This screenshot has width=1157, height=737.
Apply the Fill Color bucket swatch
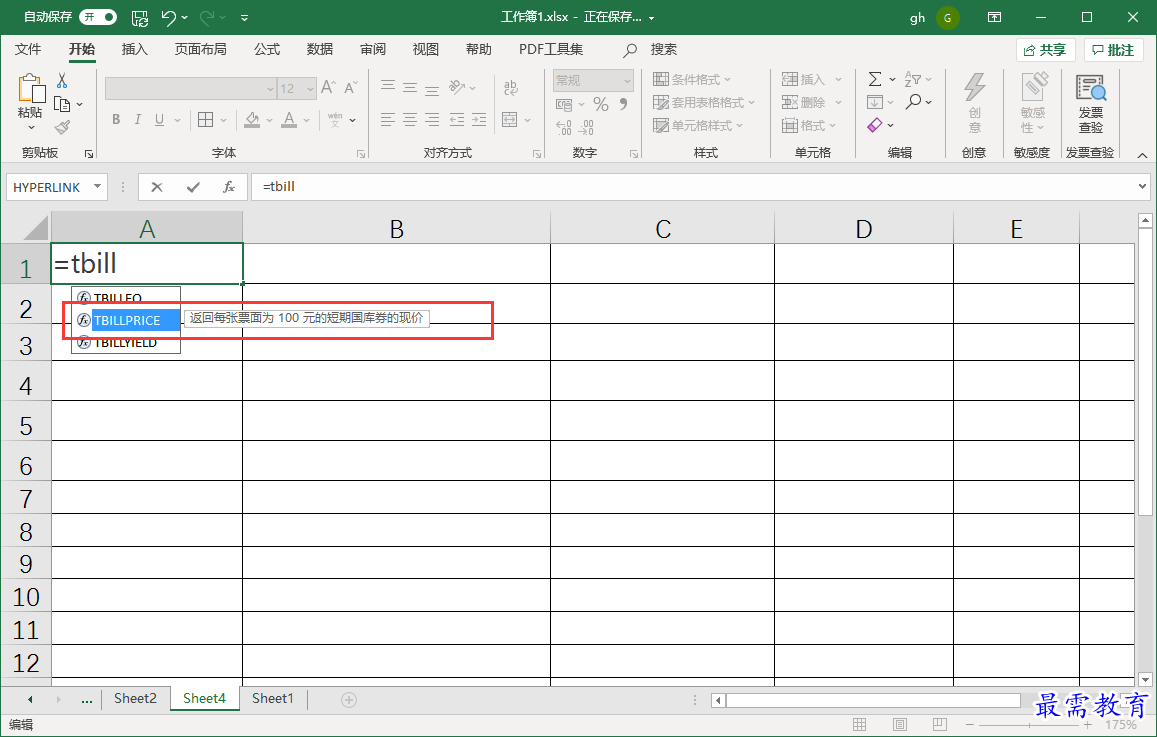click(252, 120)
